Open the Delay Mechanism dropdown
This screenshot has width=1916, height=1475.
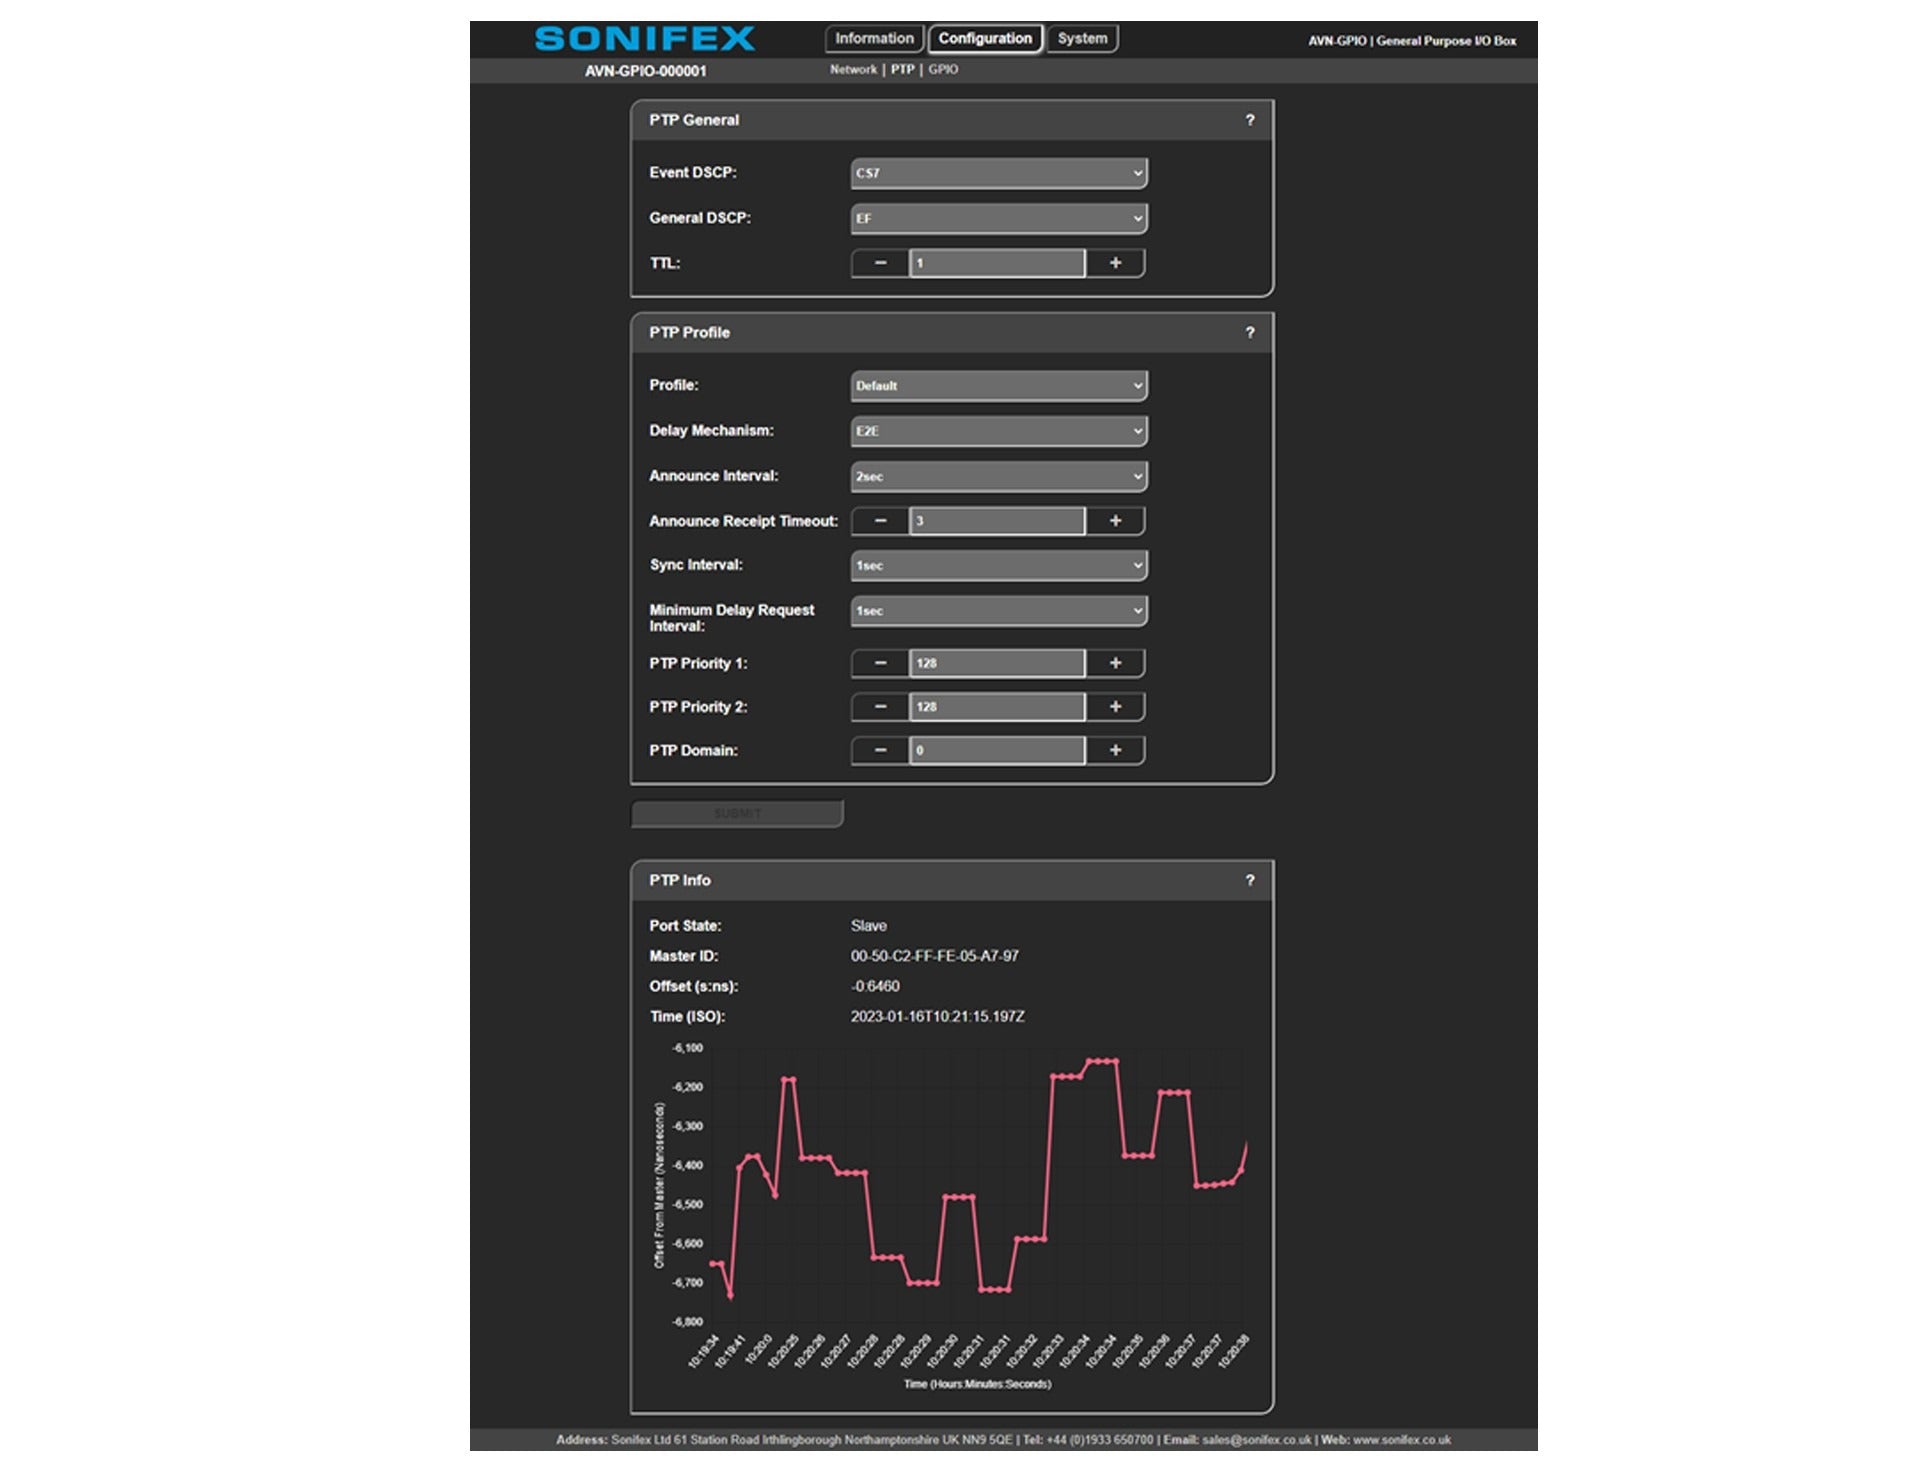pyautogui.click(x=999, y=431)
